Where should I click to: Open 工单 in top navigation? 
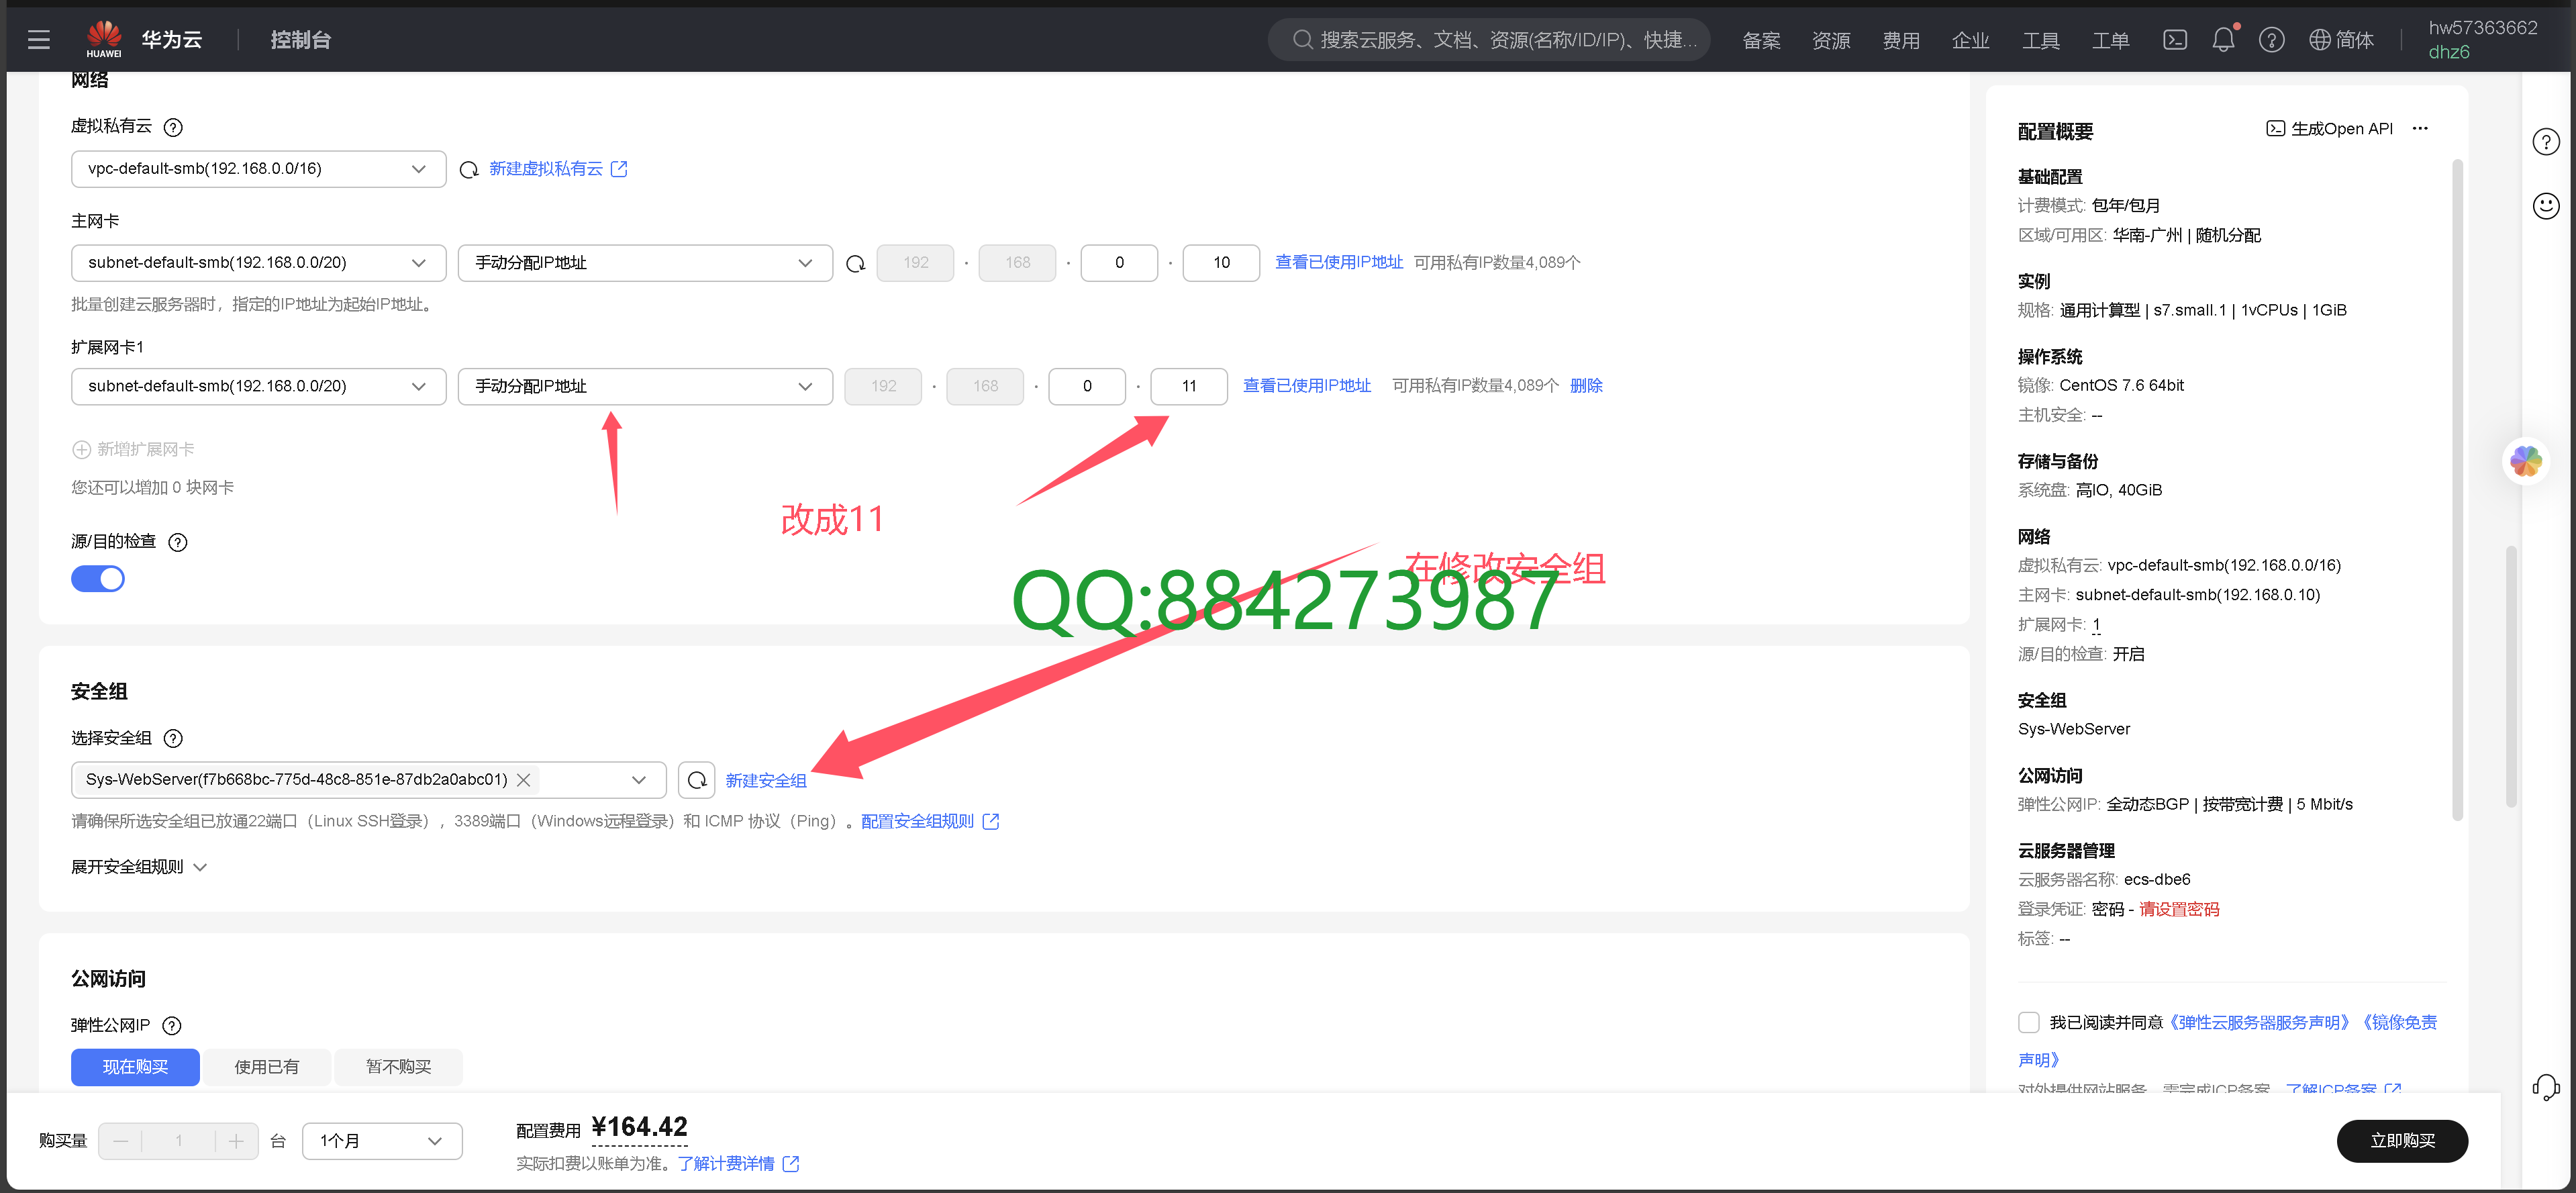(x=2110, y=40)
